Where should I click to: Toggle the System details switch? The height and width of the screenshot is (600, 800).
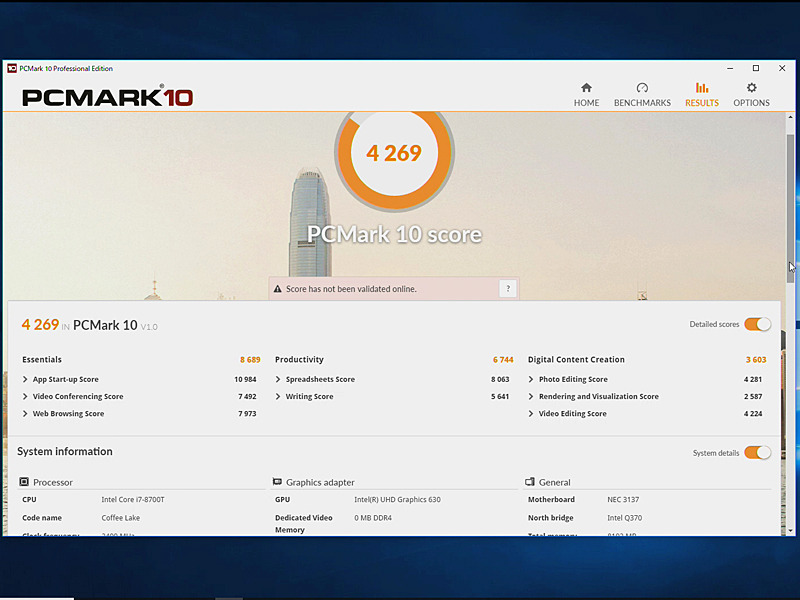[x=757, y=452]
